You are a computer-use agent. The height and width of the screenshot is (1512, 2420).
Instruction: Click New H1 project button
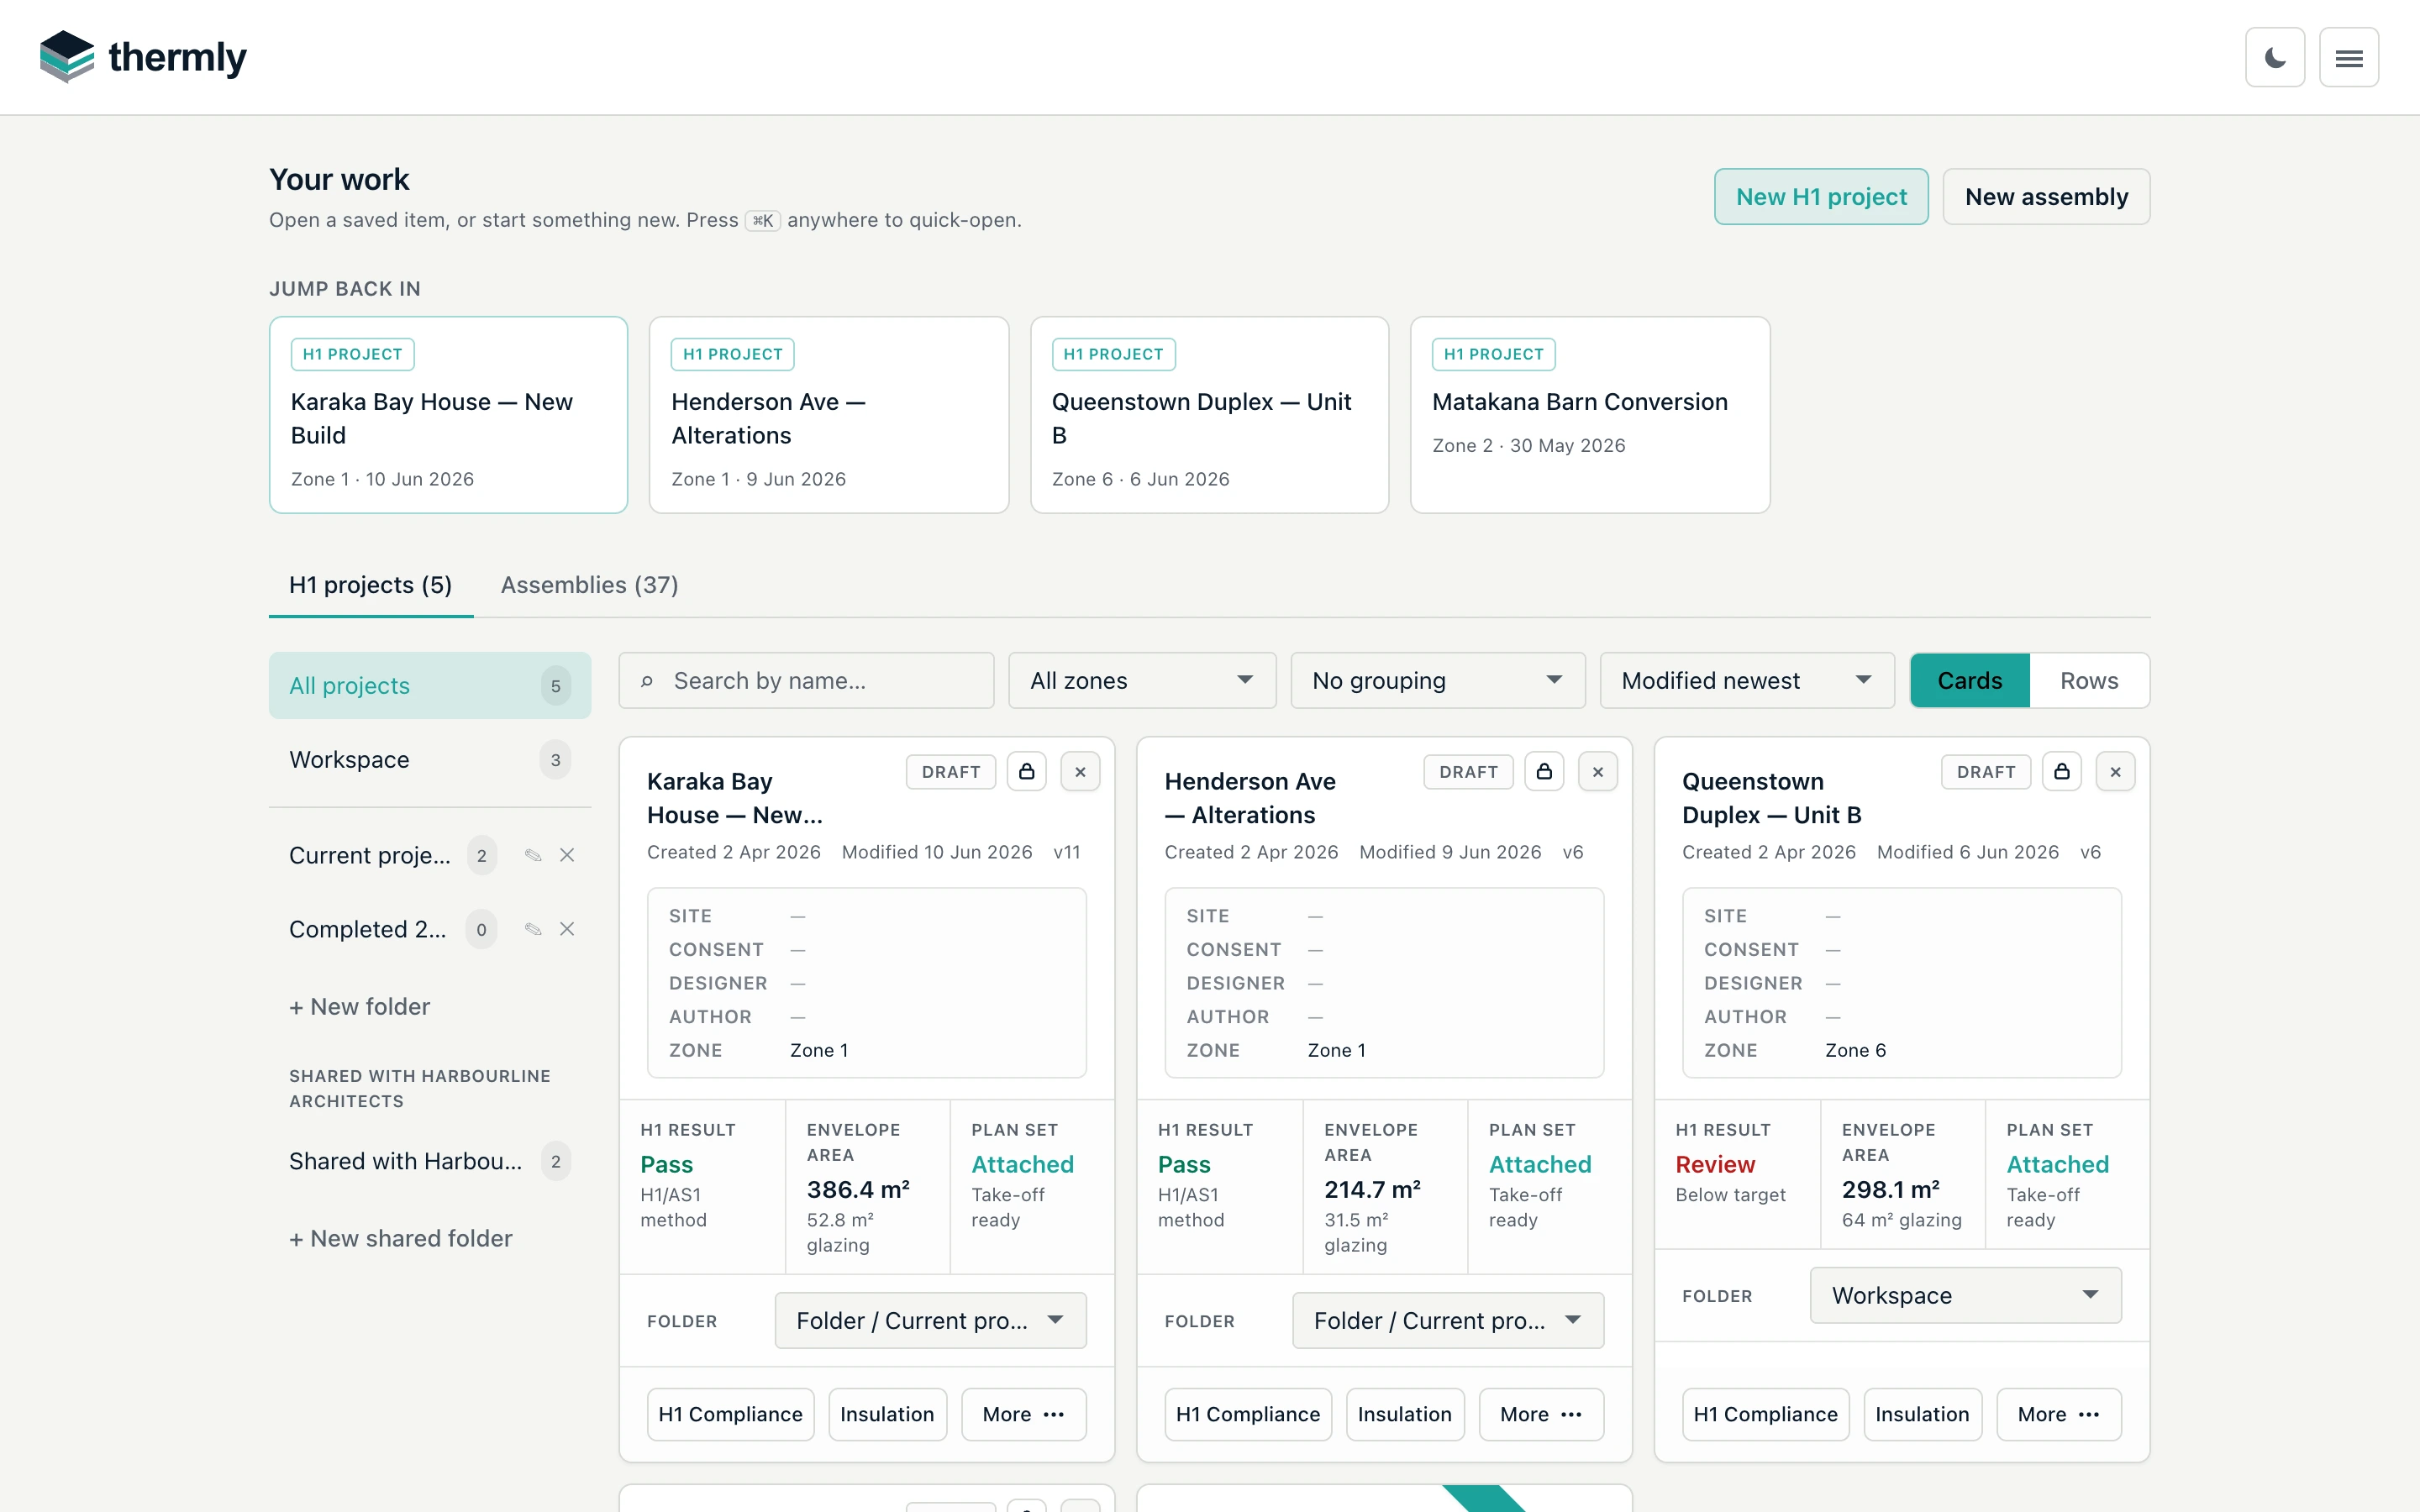pos(1821,197)
